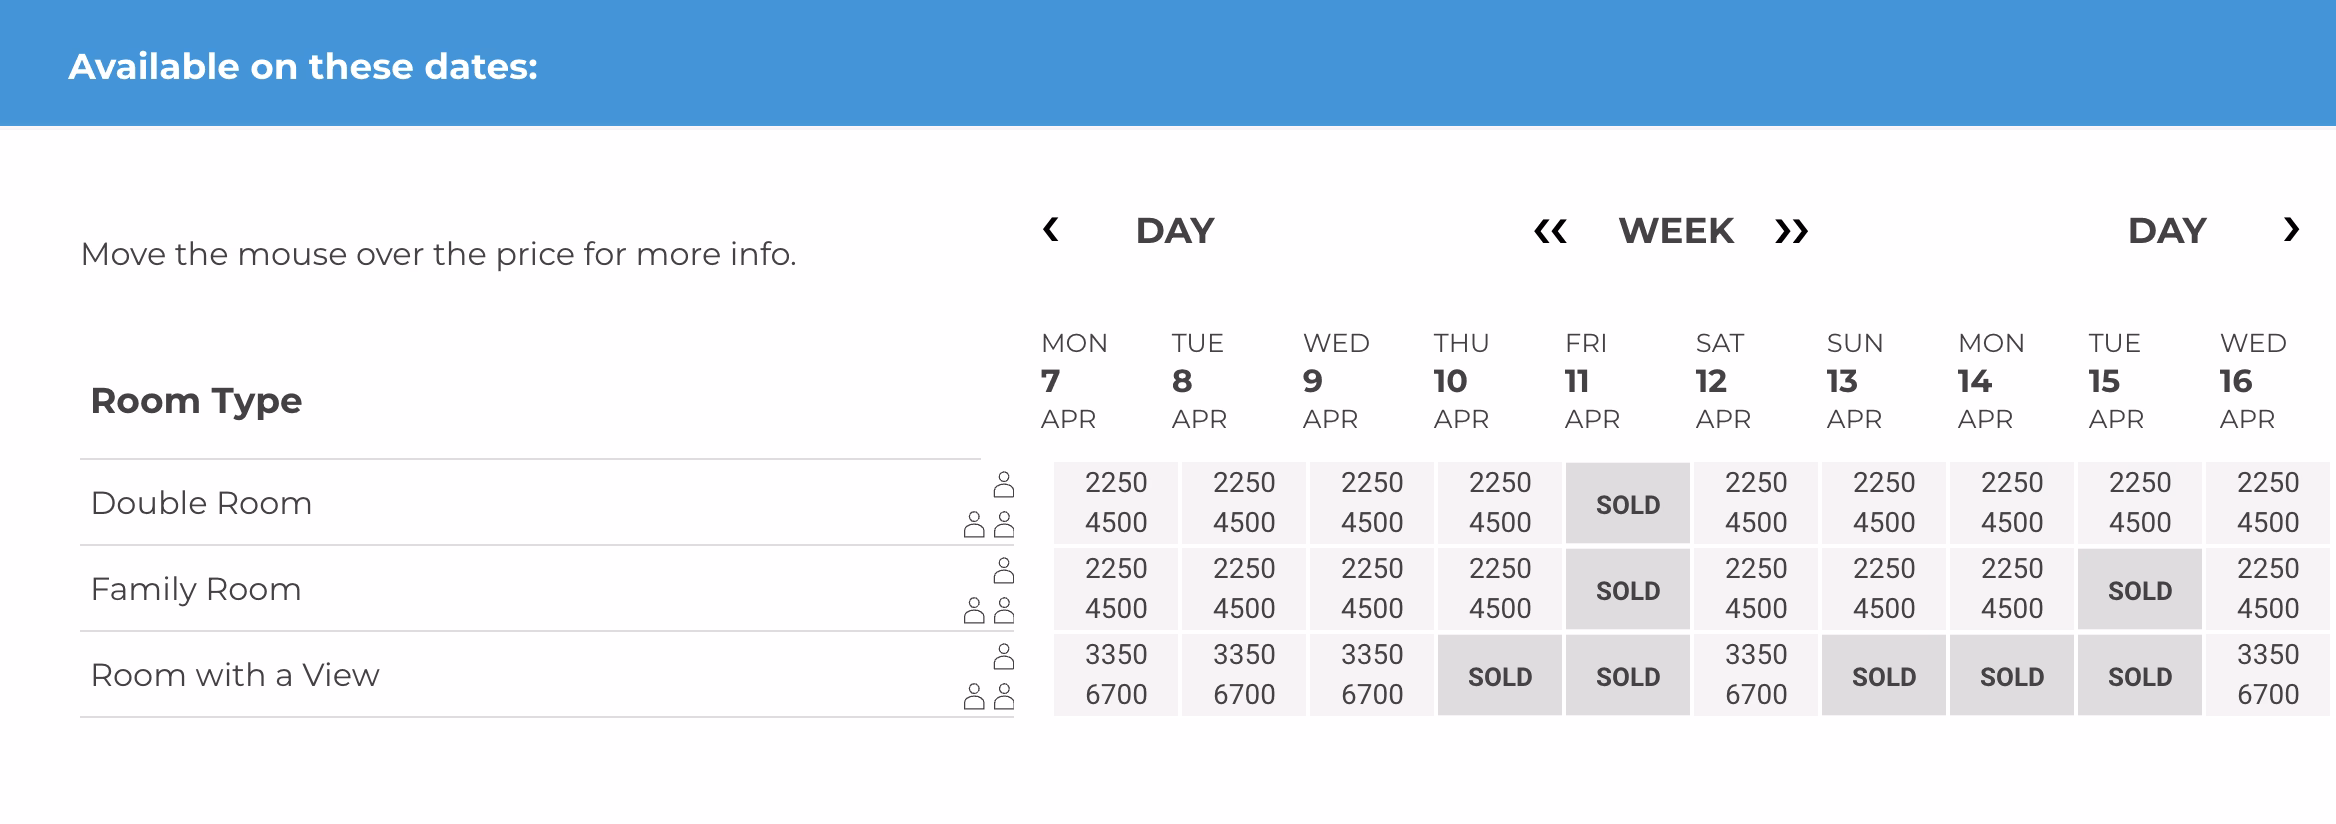
Task: Select Family Room price on Wed 9 Apr
Action: click(x=1372, y=589)
